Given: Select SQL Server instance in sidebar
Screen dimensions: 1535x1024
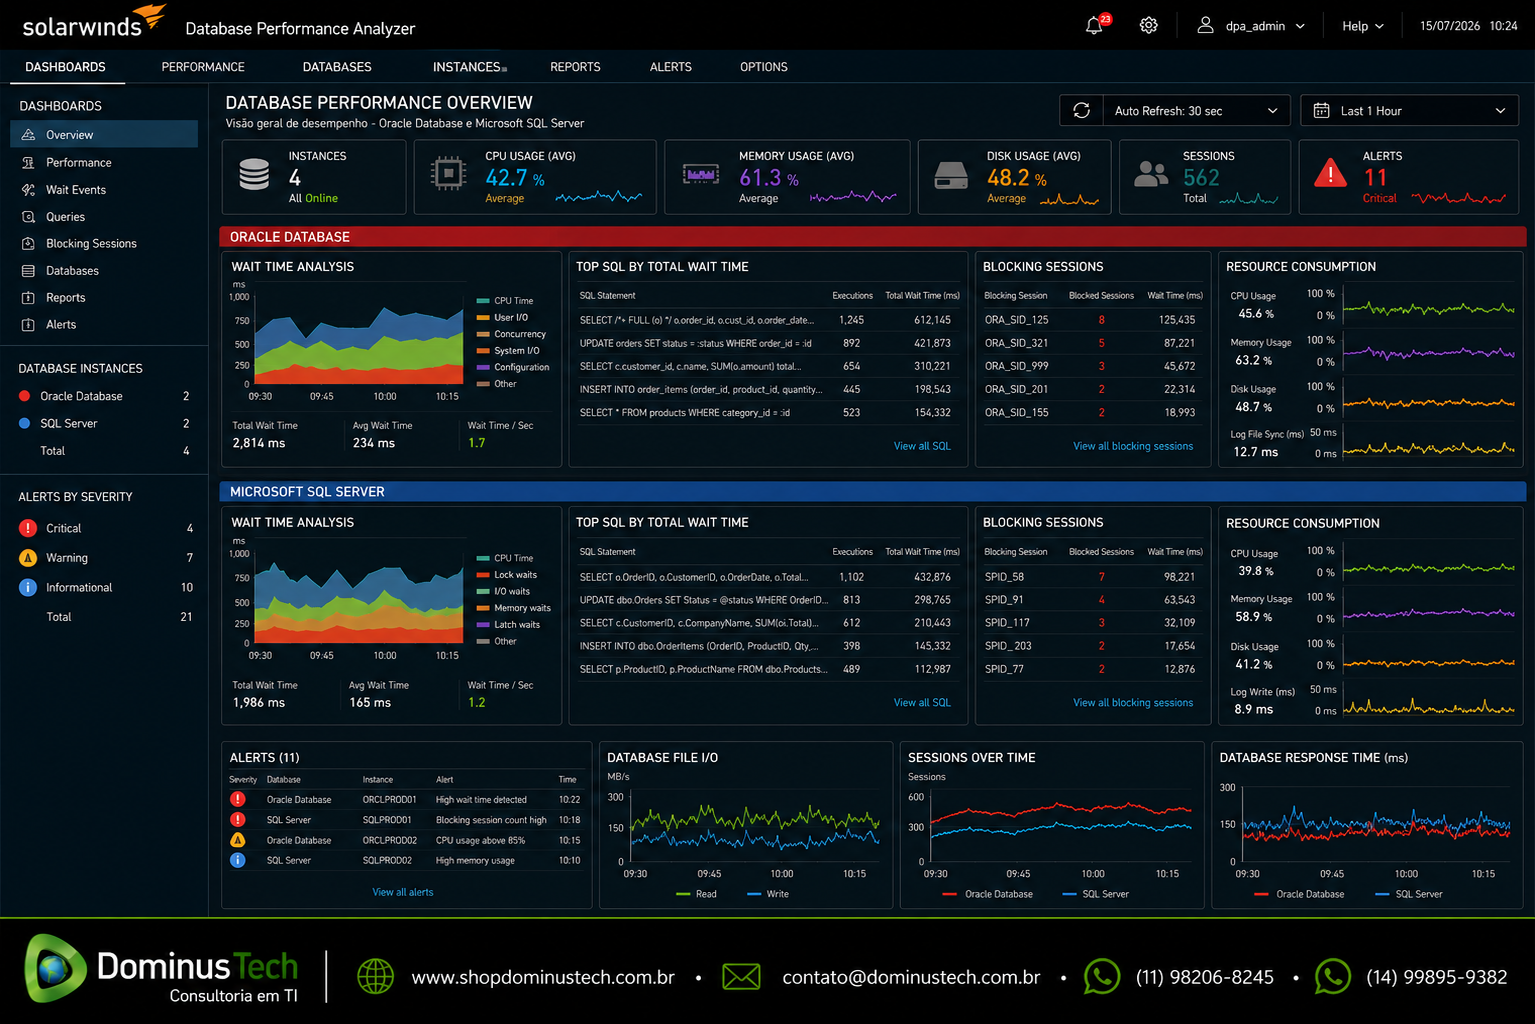Looking at the screenshot, I should (x=104, y=423).
